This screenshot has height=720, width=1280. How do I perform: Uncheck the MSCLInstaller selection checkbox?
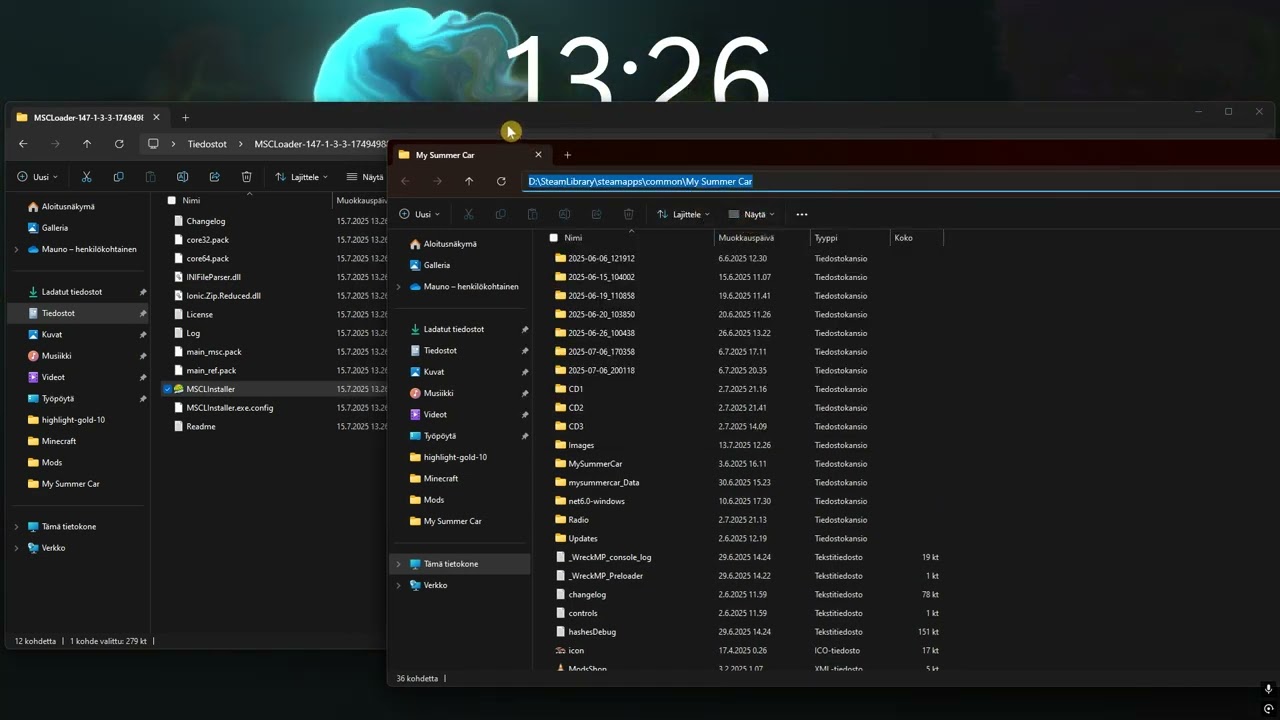[x=167, y=389]
